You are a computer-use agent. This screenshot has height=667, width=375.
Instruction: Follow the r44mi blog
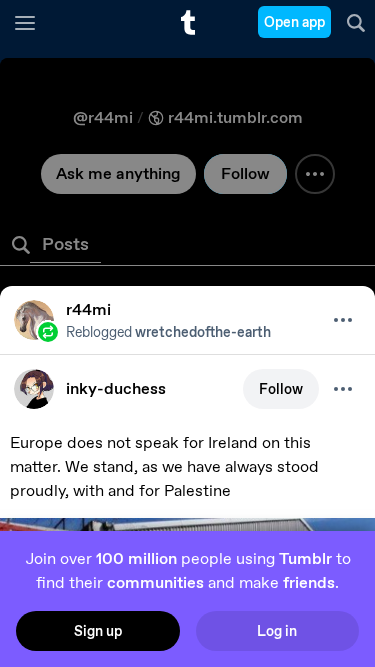pos(245,174)
